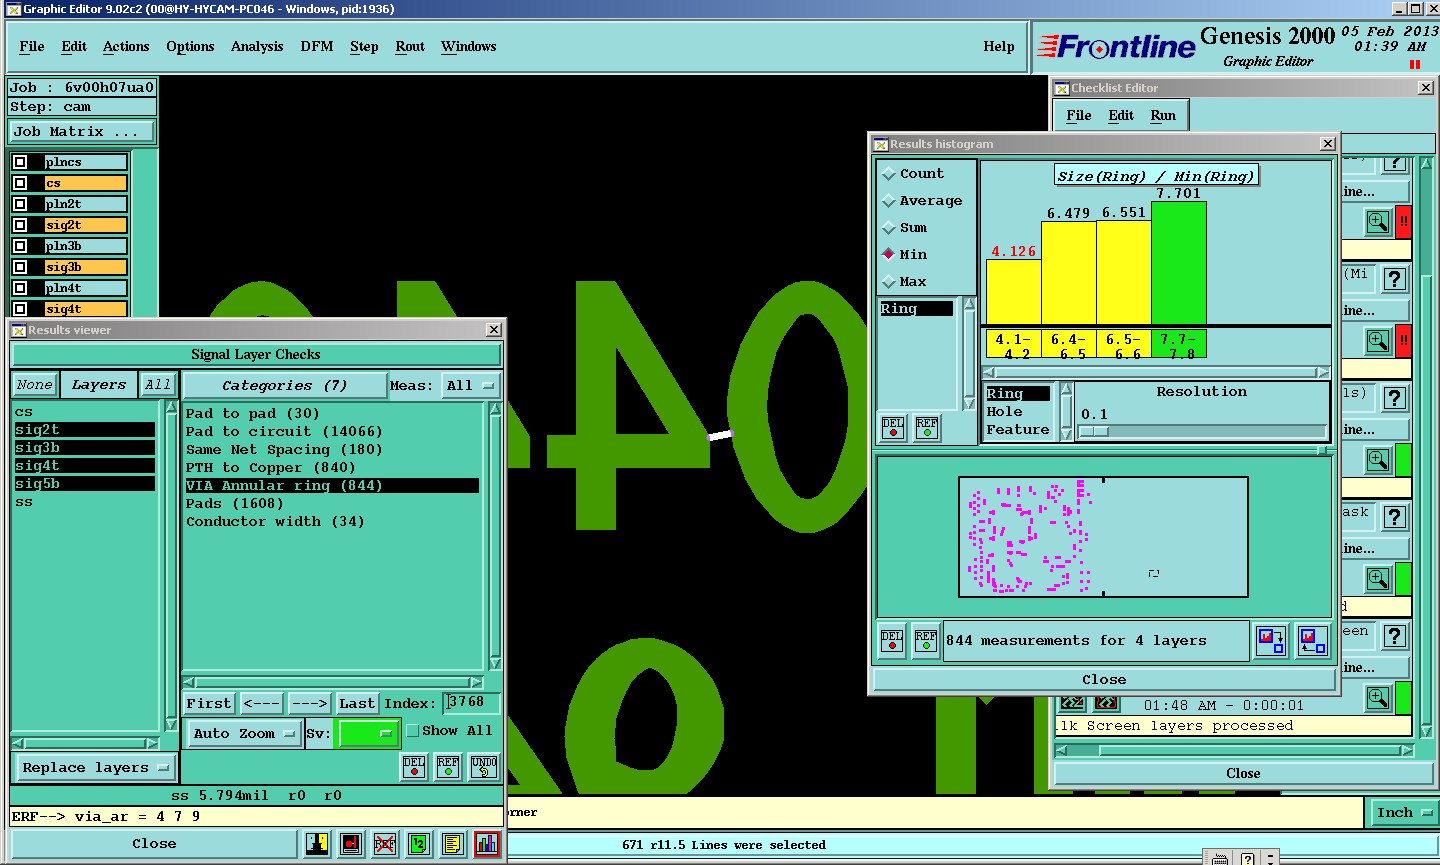Click the fourth zoom magnifier in Checklist Editor
The image size is (1440, 865).
tap(1378, 578)
